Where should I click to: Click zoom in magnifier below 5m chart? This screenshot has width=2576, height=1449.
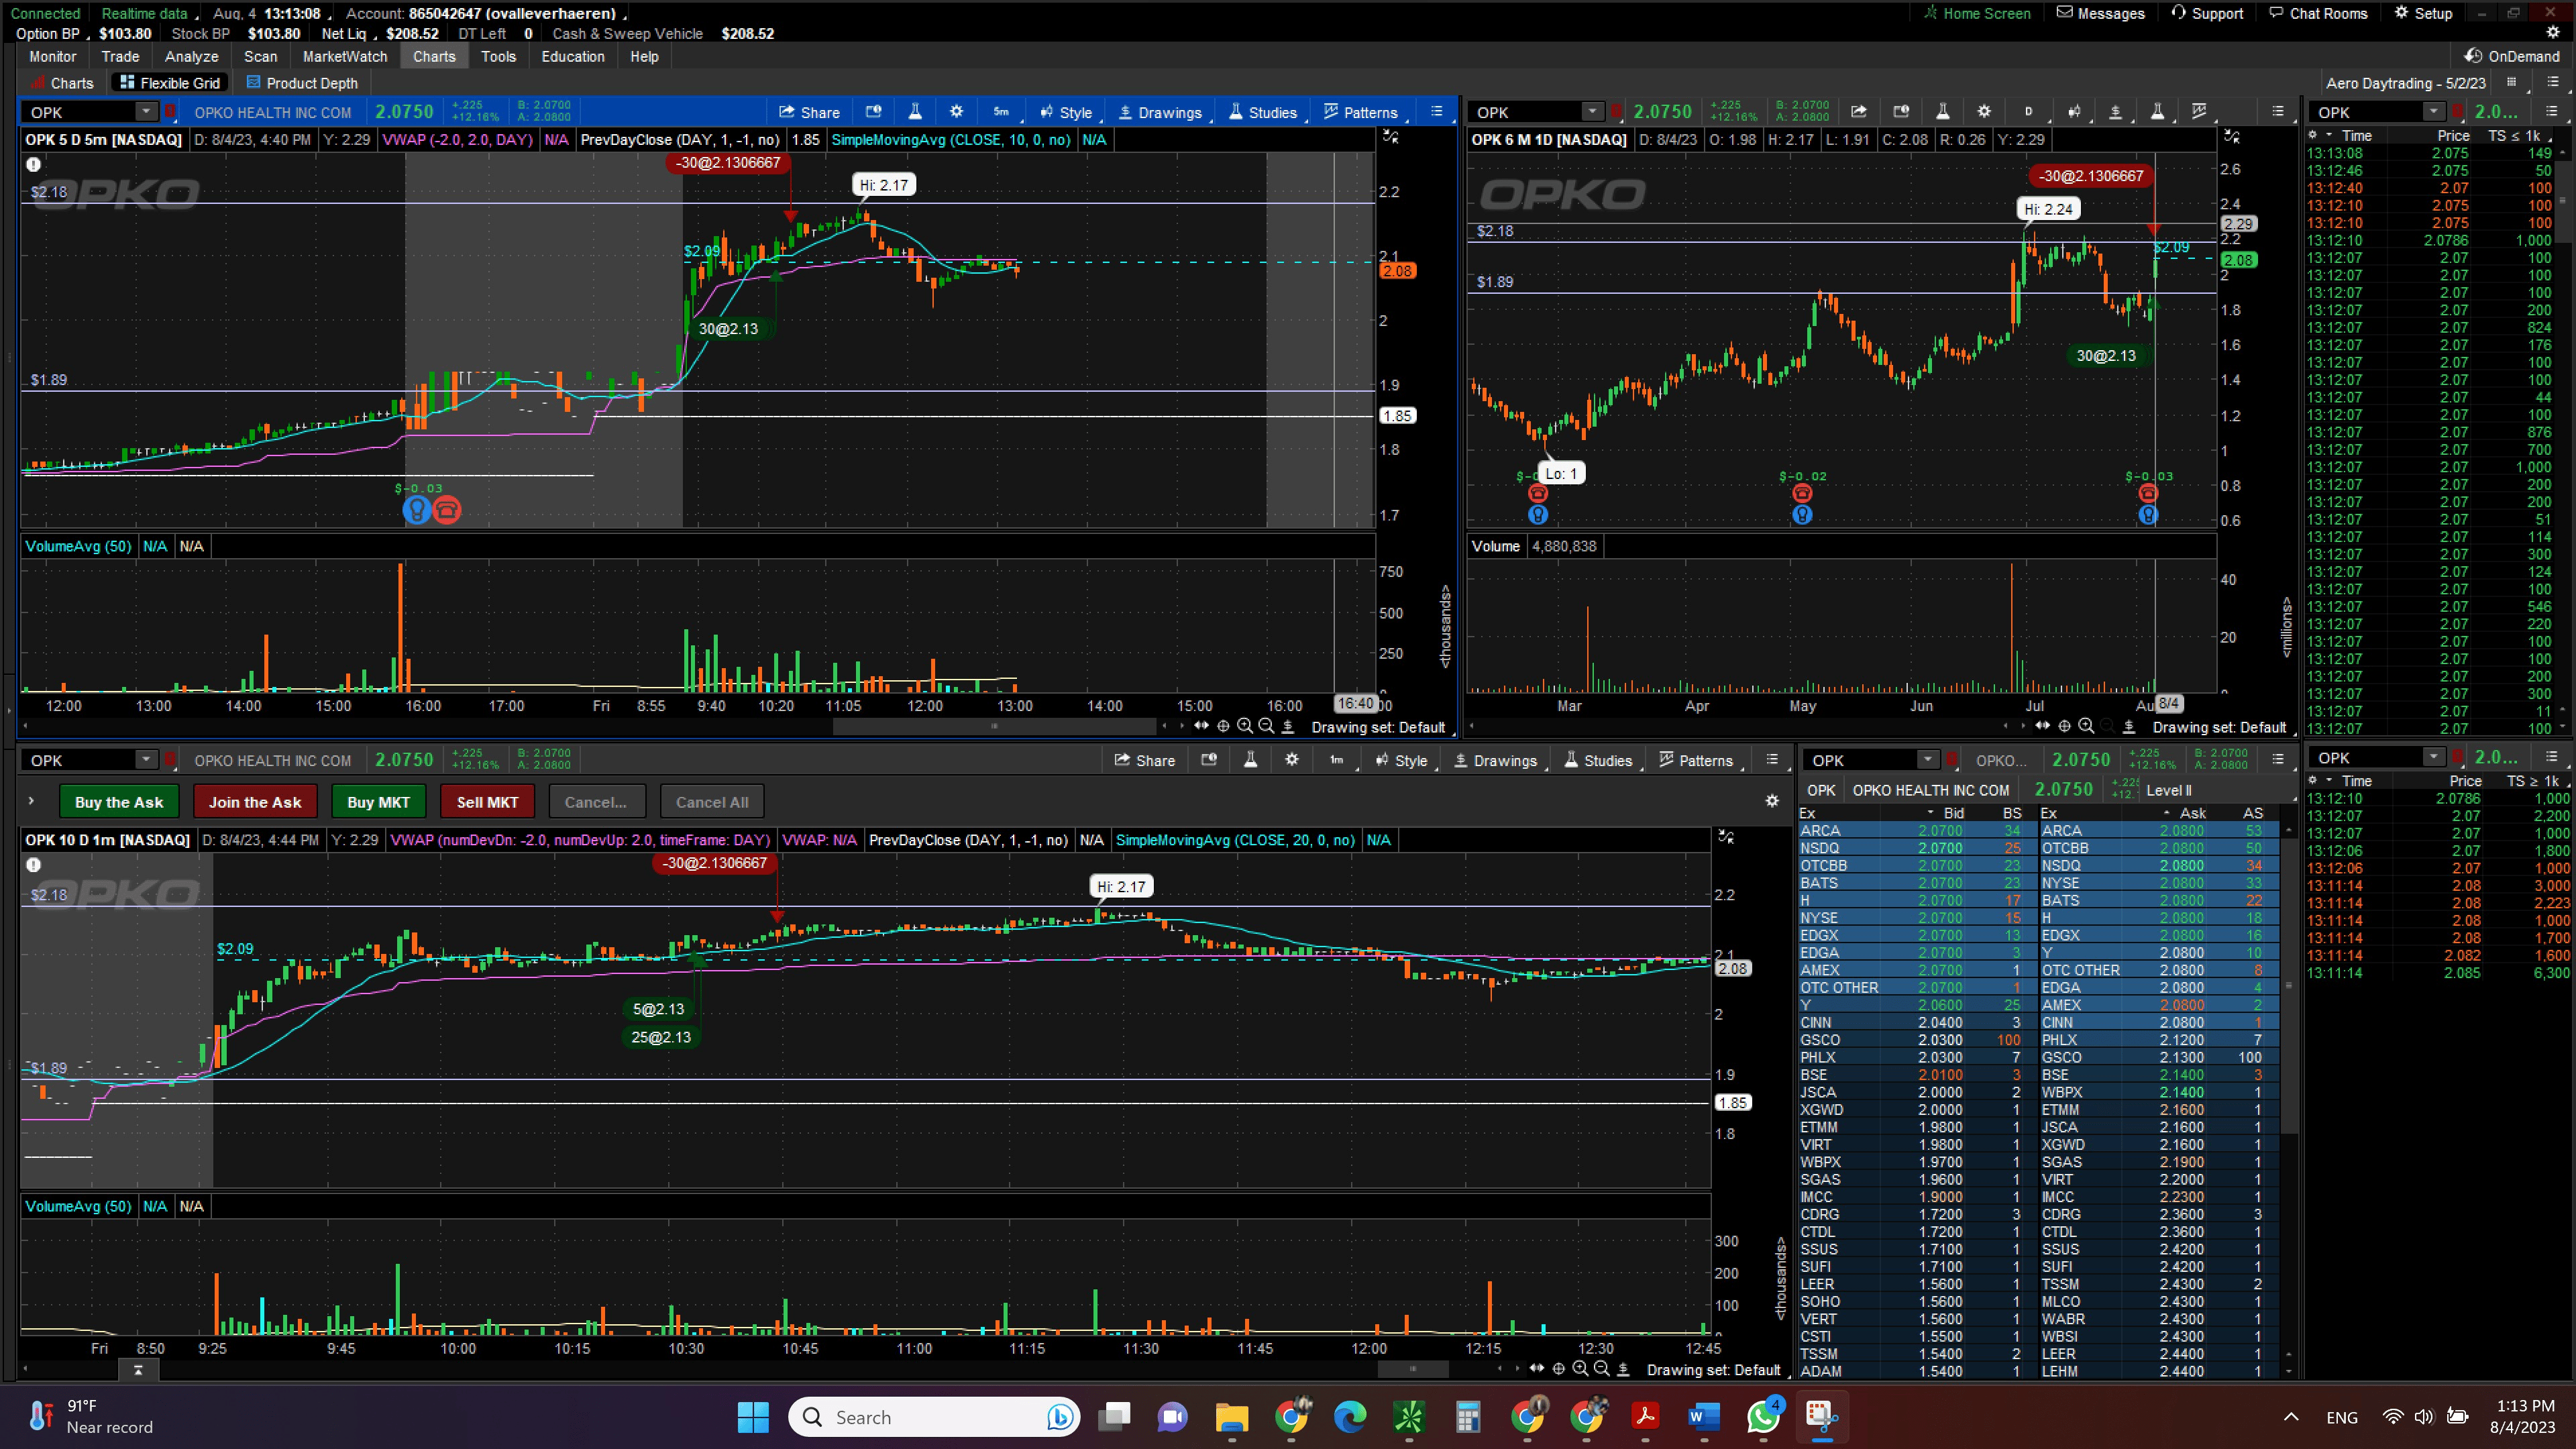[x=1245, y=727]
